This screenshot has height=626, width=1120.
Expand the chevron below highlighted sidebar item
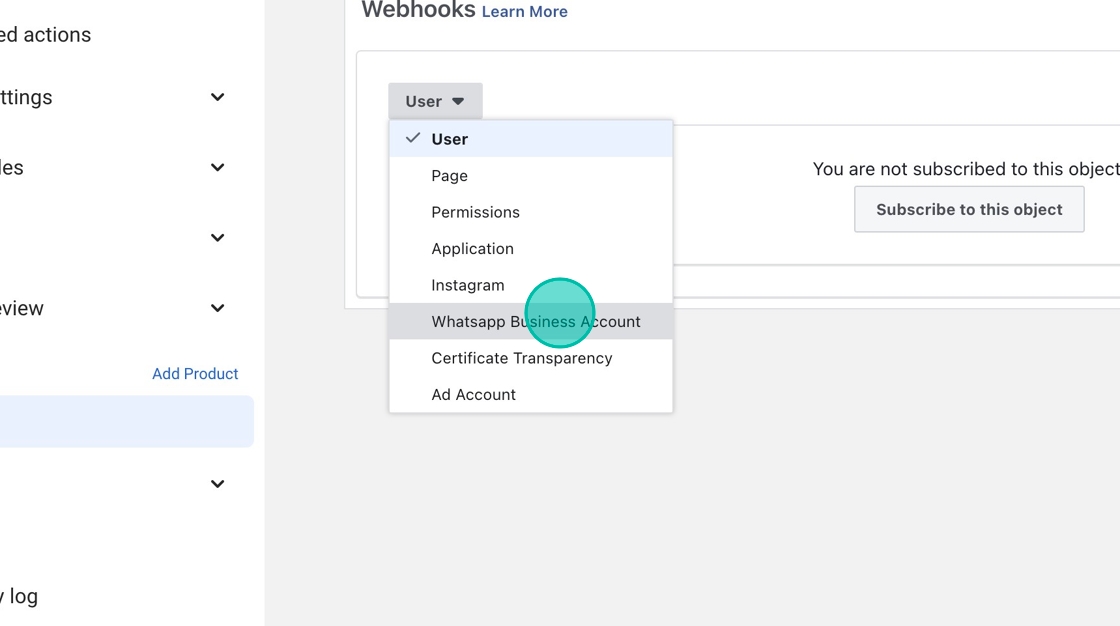(217, 484)
